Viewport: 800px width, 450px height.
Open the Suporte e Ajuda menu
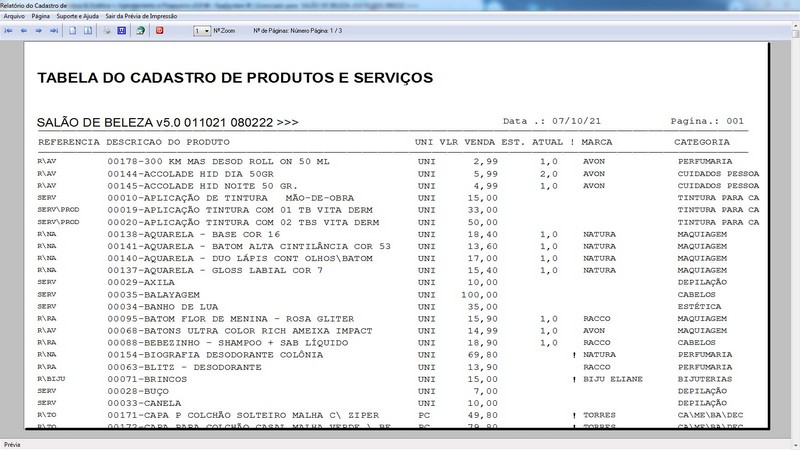pos(78,16)
